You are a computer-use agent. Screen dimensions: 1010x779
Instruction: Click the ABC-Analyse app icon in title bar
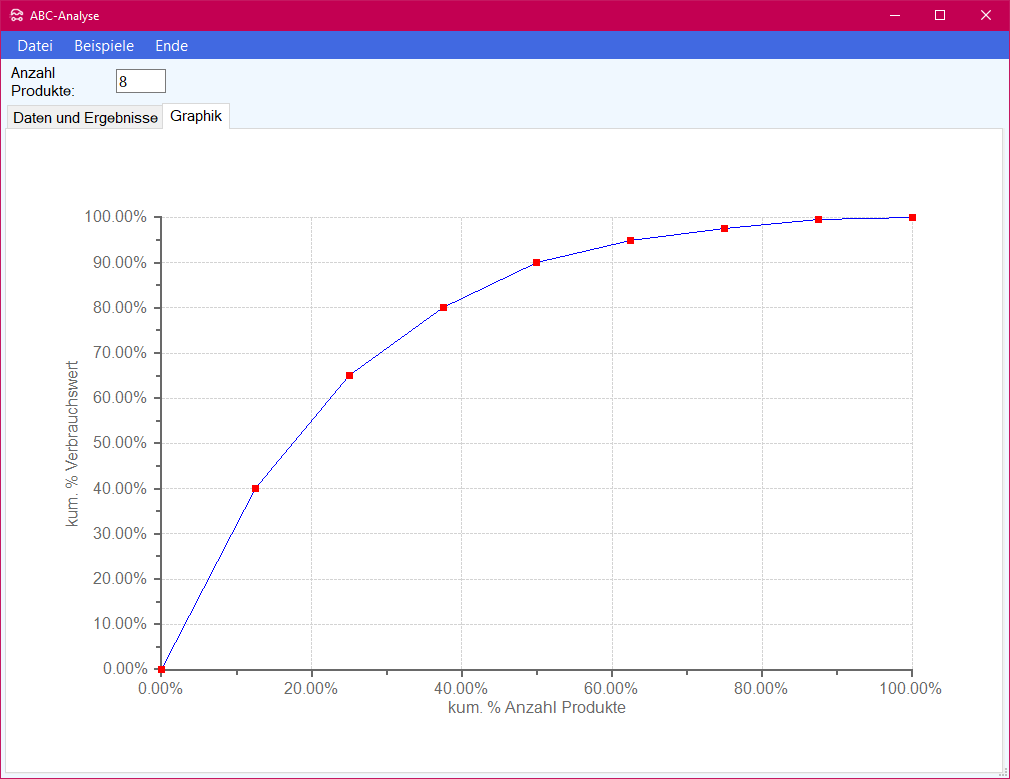click(16, 16)
